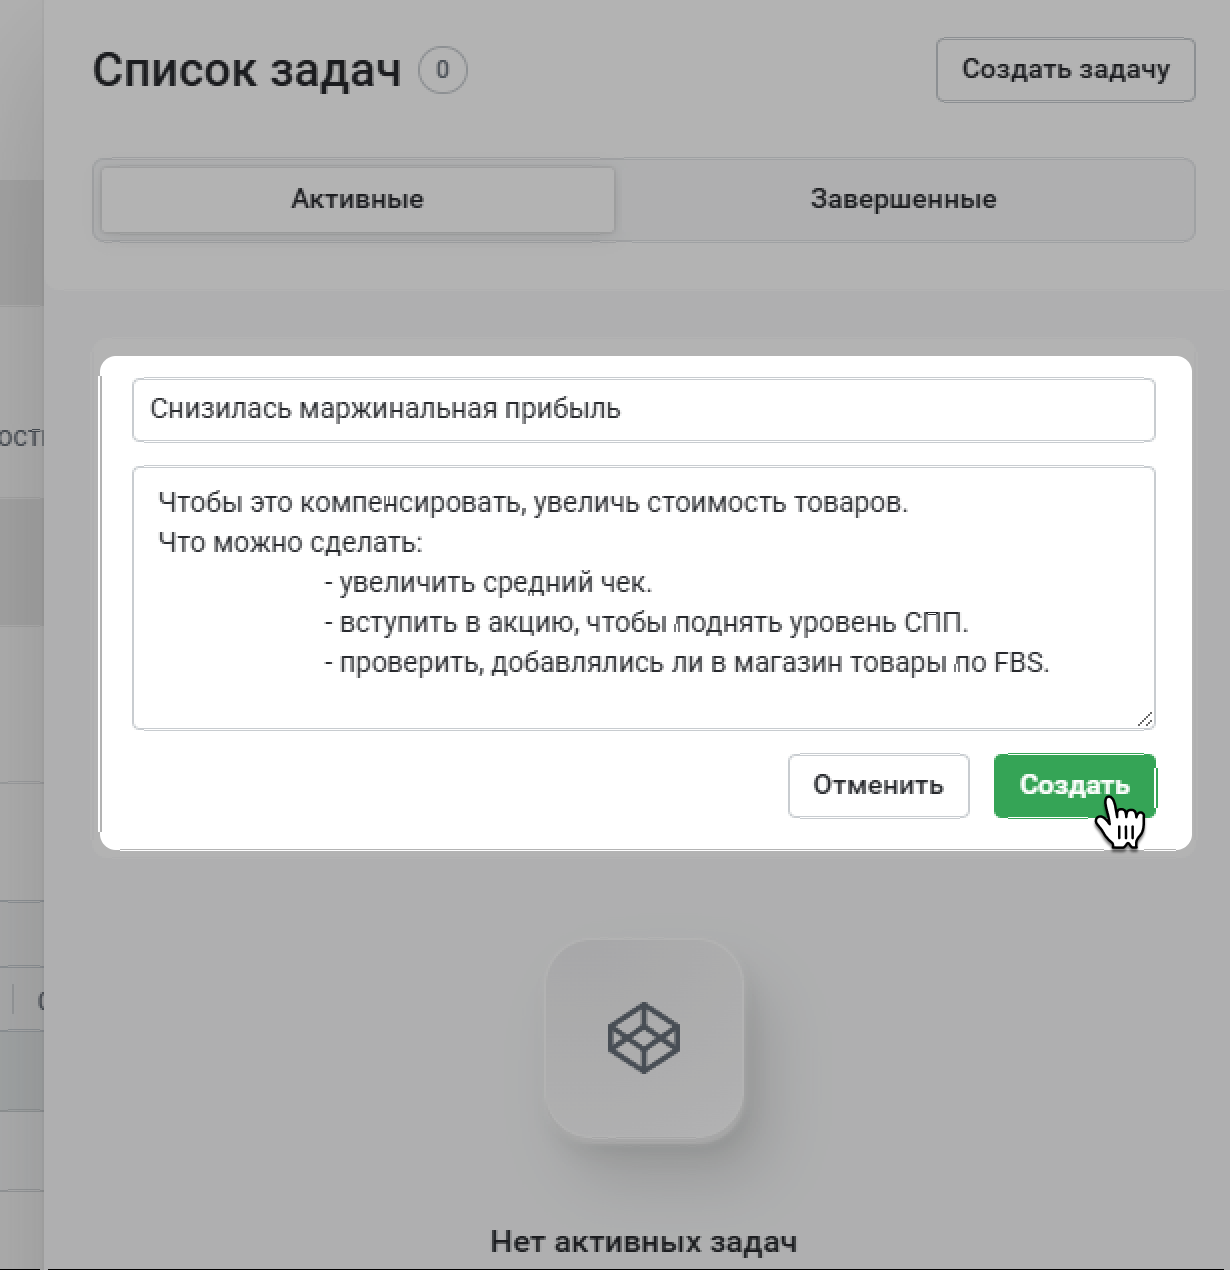Click the 'Что можно сделать:' line

click(290, 542)
